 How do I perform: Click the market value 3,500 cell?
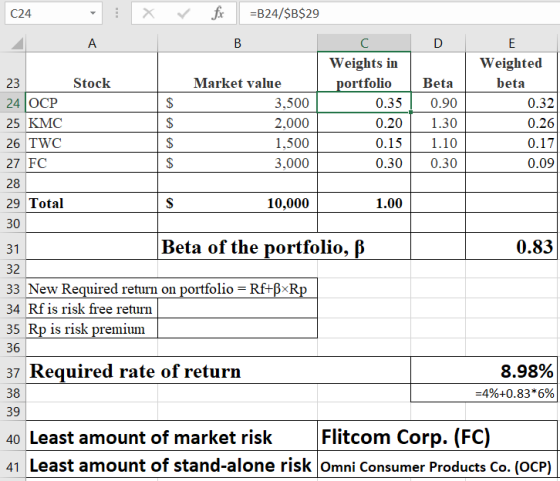pos(238,103)
